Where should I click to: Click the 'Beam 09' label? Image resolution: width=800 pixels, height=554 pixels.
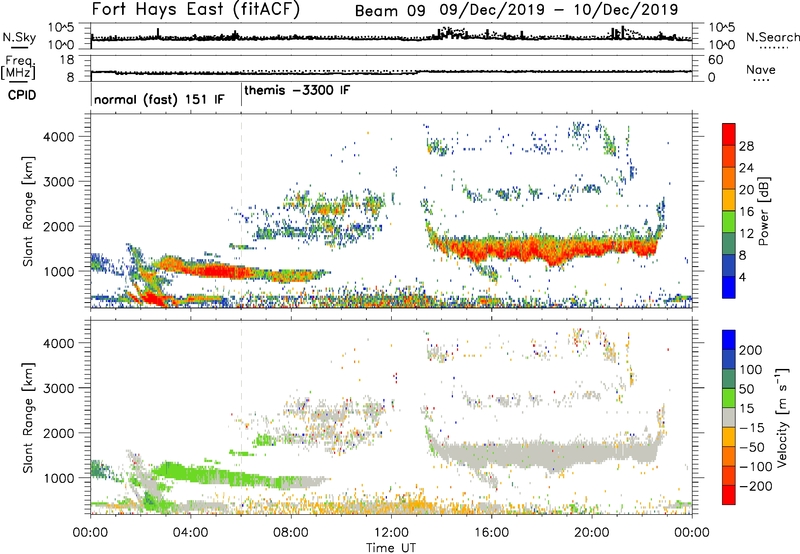[390, 11]
